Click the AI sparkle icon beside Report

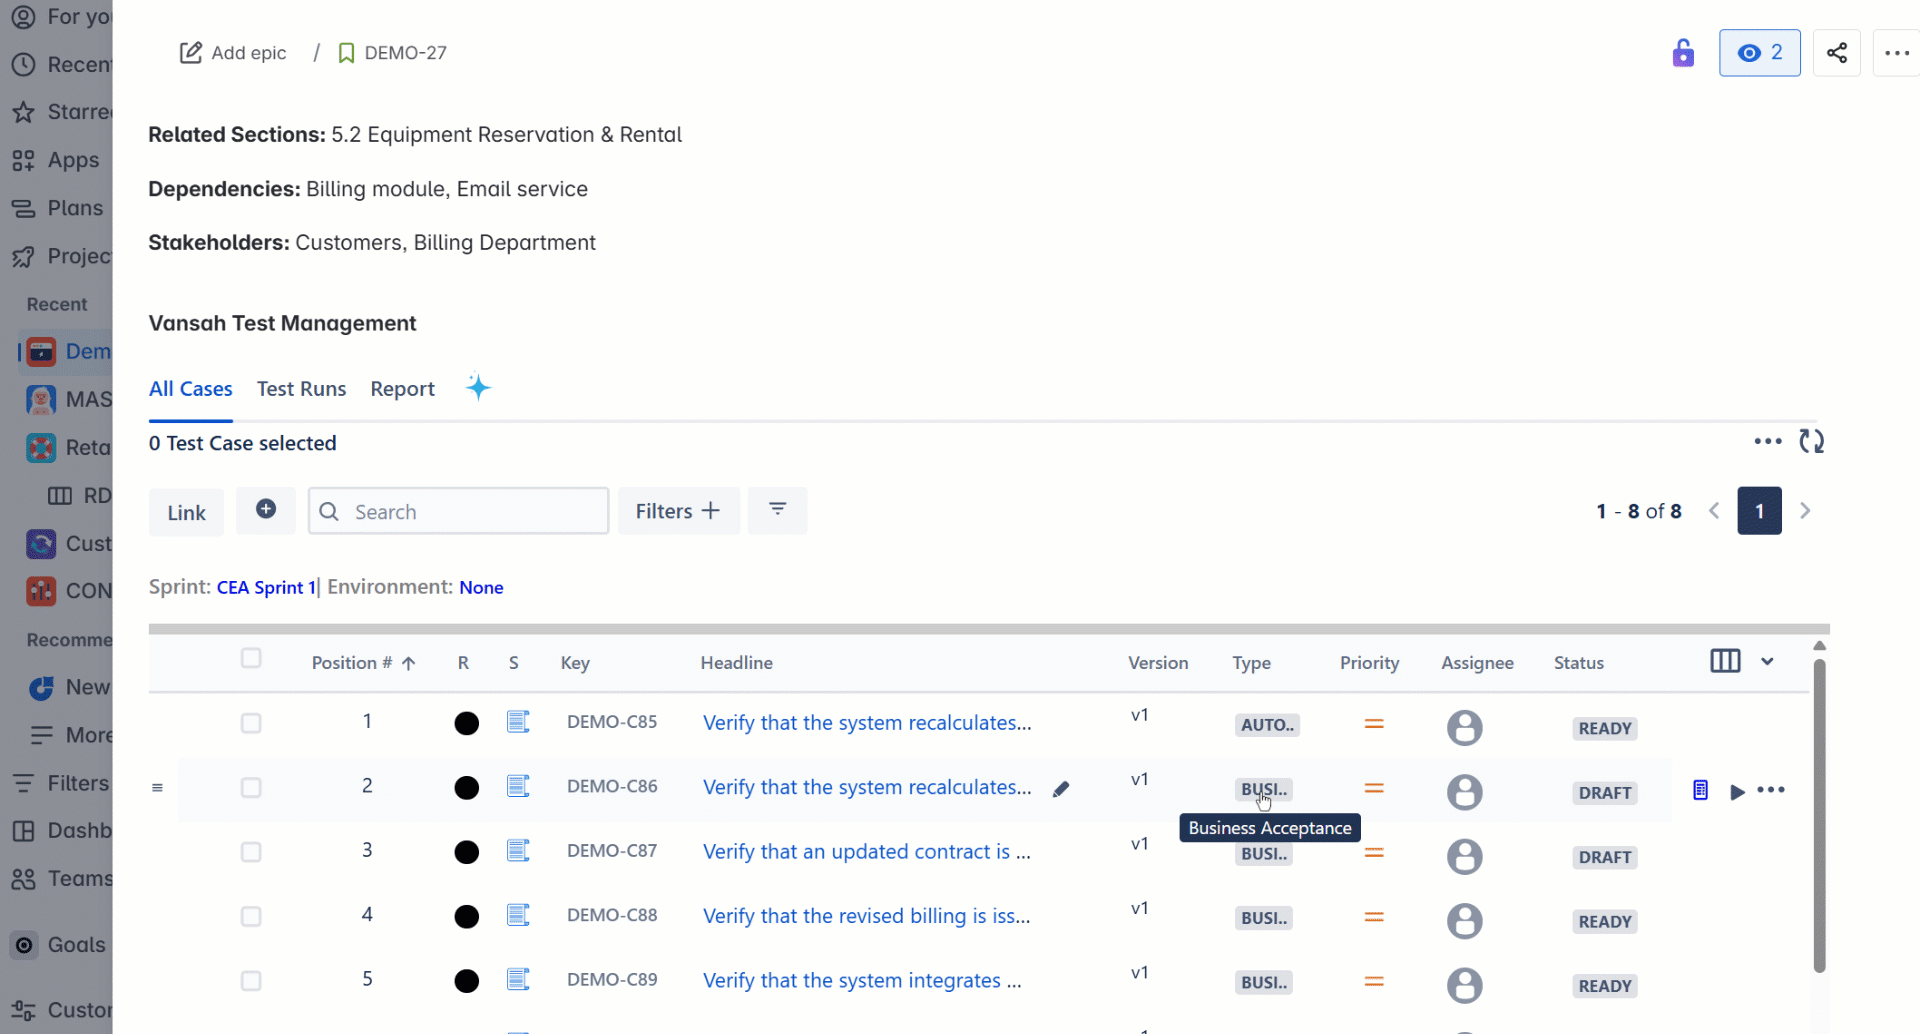(x=478, y=387)
